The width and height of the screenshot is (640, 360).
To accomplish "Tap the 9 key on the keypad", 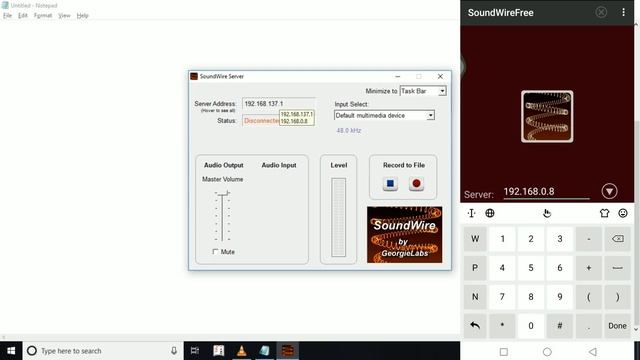I will (x=560, y=297).
